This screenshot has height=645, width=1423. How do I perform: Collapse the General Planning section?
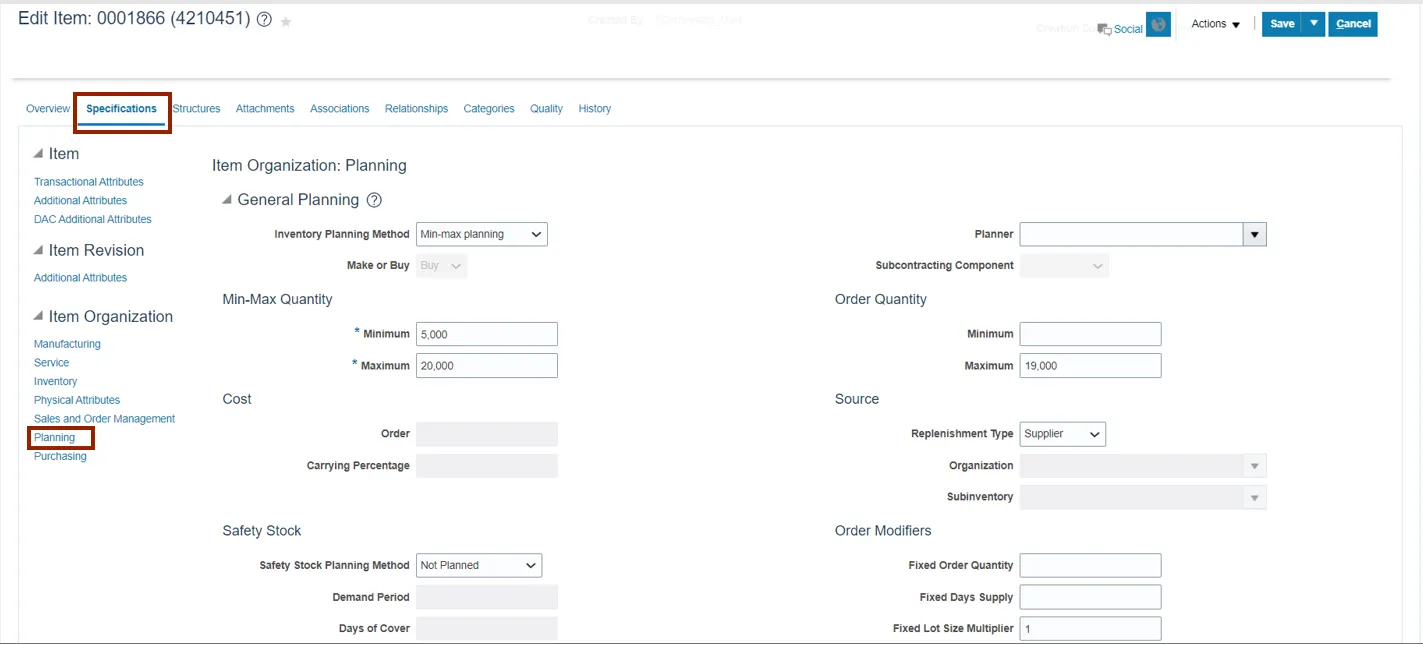pos(228,200)
